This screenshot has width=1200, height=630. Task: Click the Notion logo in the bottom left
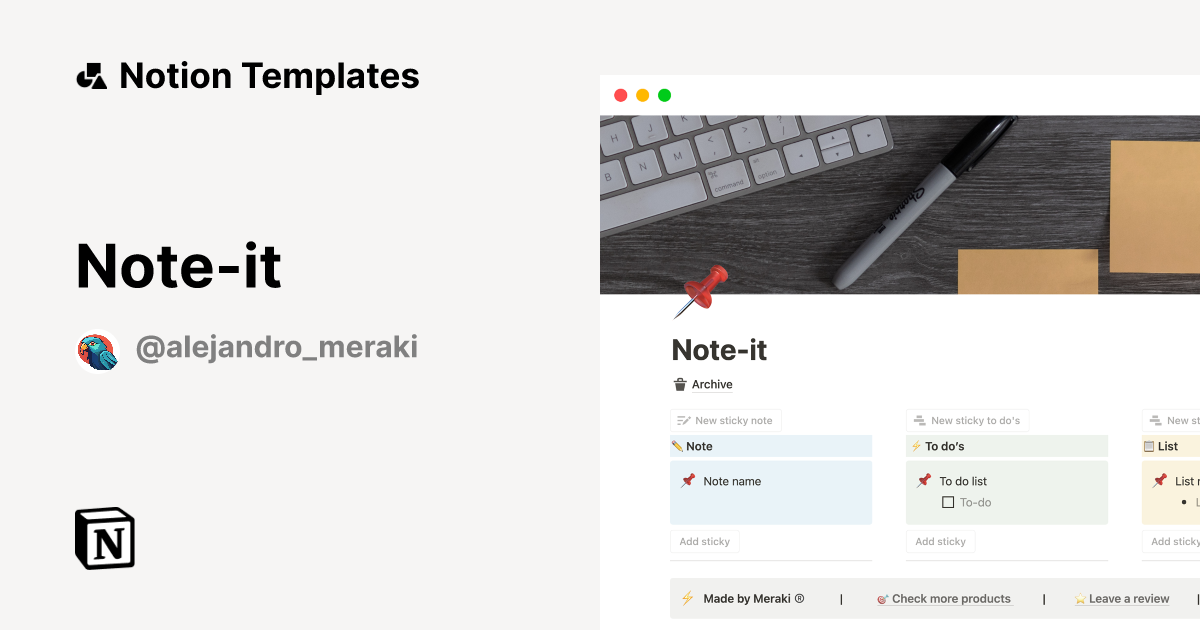(x=104, y=539)
